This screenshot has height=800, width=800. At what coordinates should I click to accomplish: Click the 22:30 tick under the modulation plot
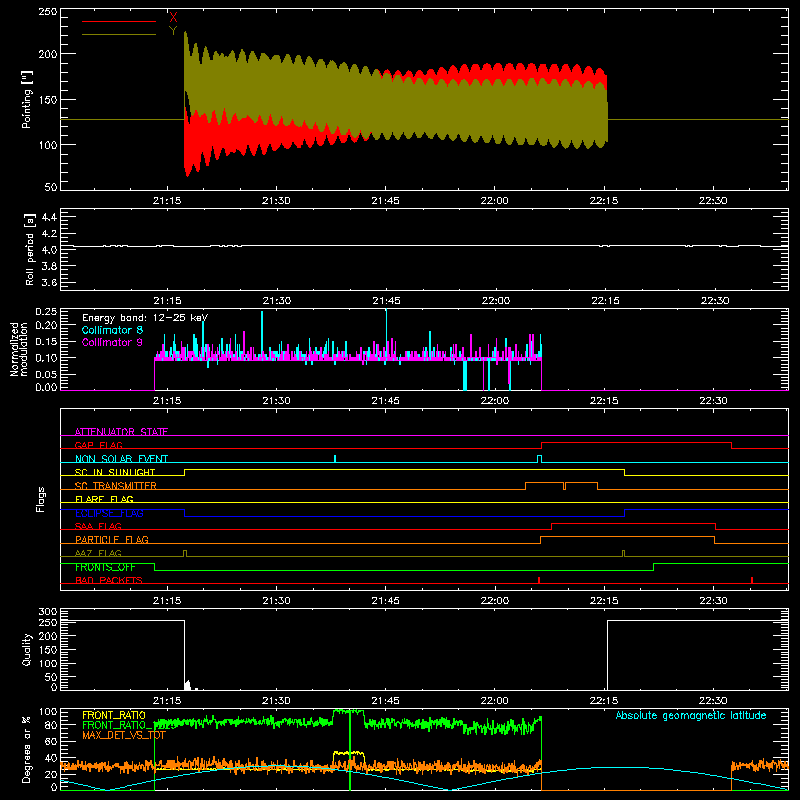point(713,401)
